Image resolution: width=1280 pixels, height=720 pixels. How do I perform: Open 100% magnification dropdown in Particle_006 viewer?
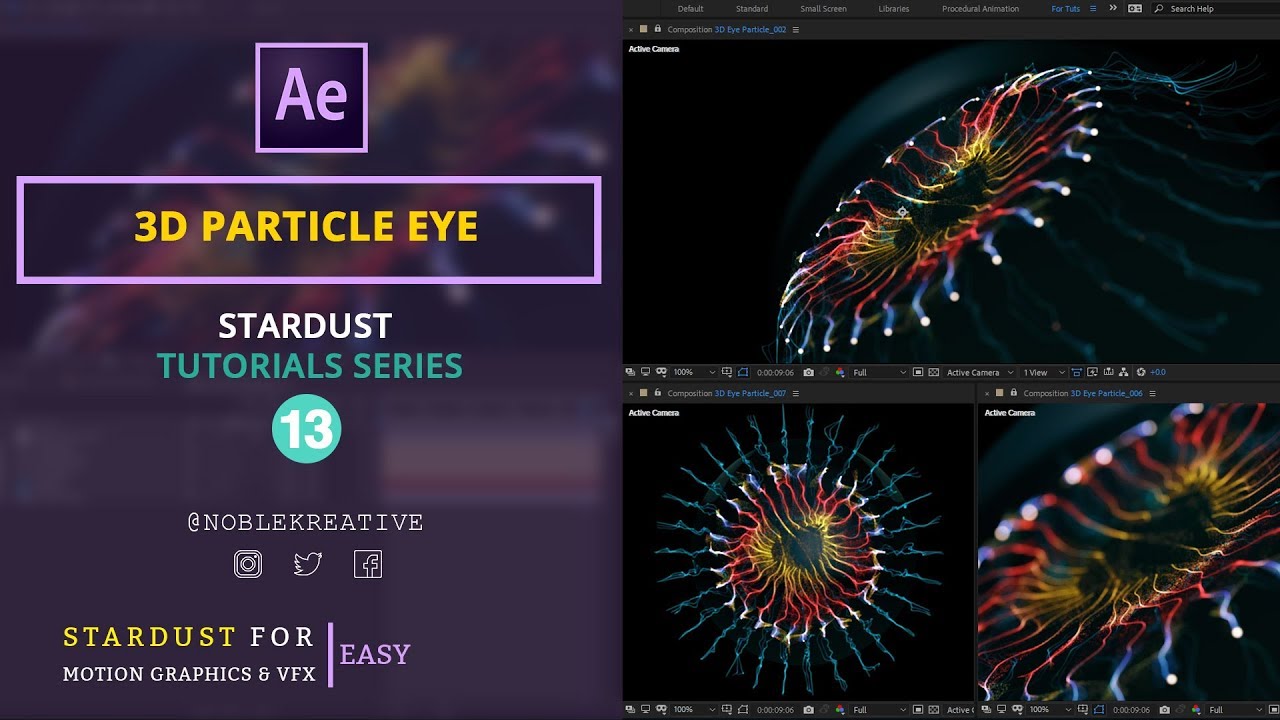tap(1051, 710)
